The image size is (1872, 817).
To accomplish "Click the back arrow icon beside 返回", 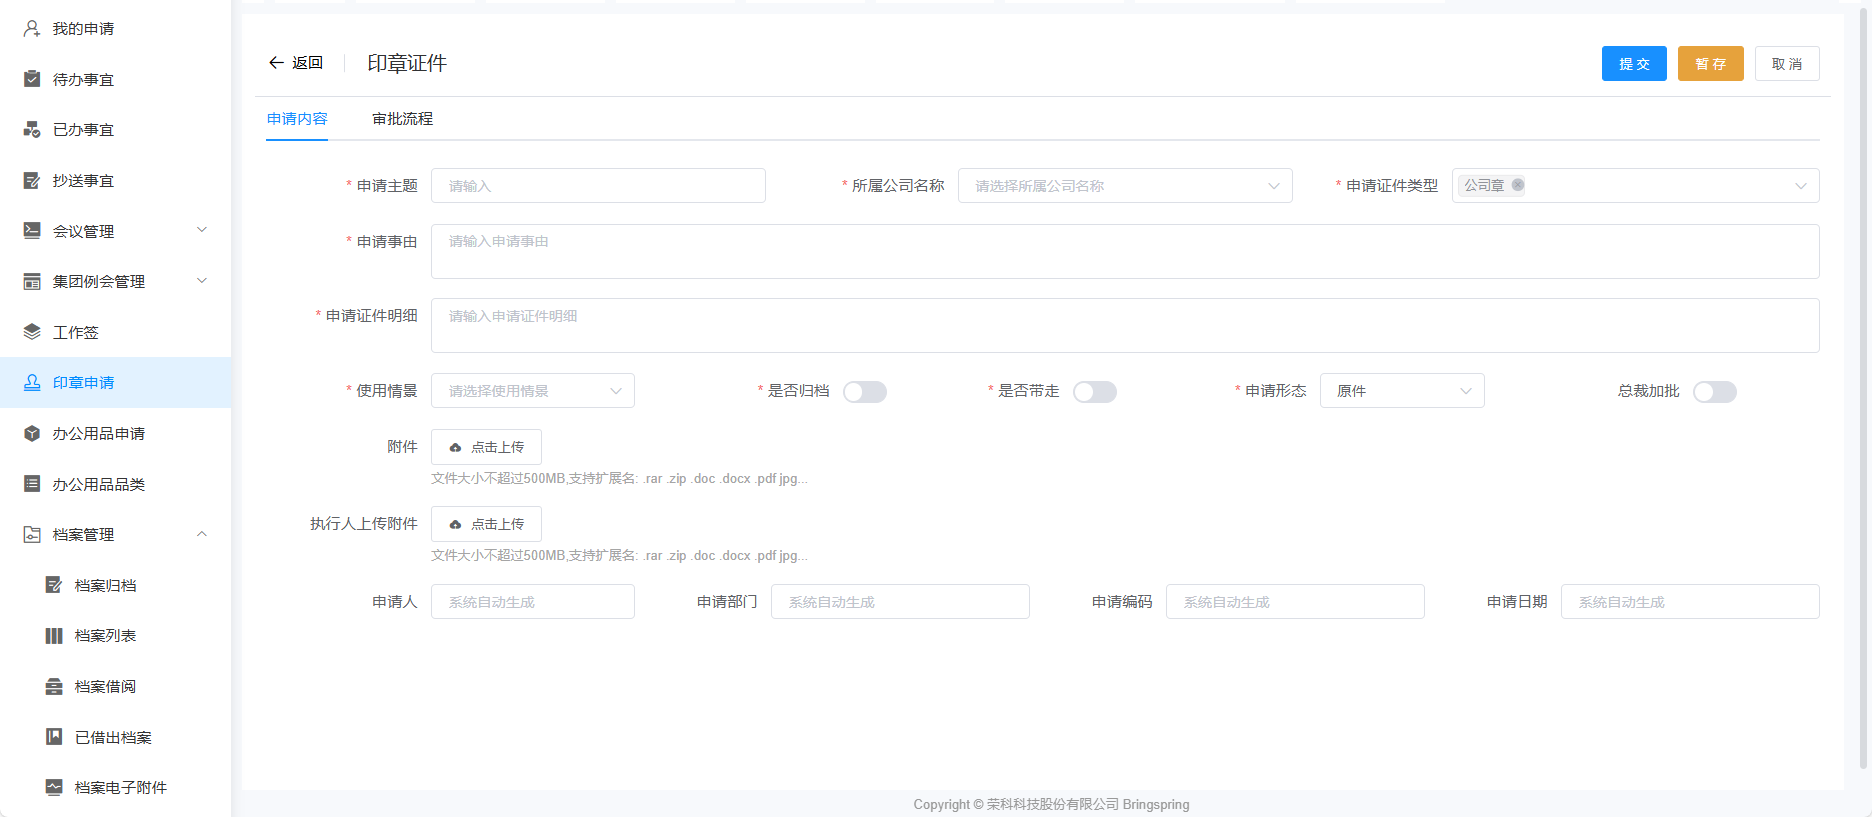I will tap(276, 63).
